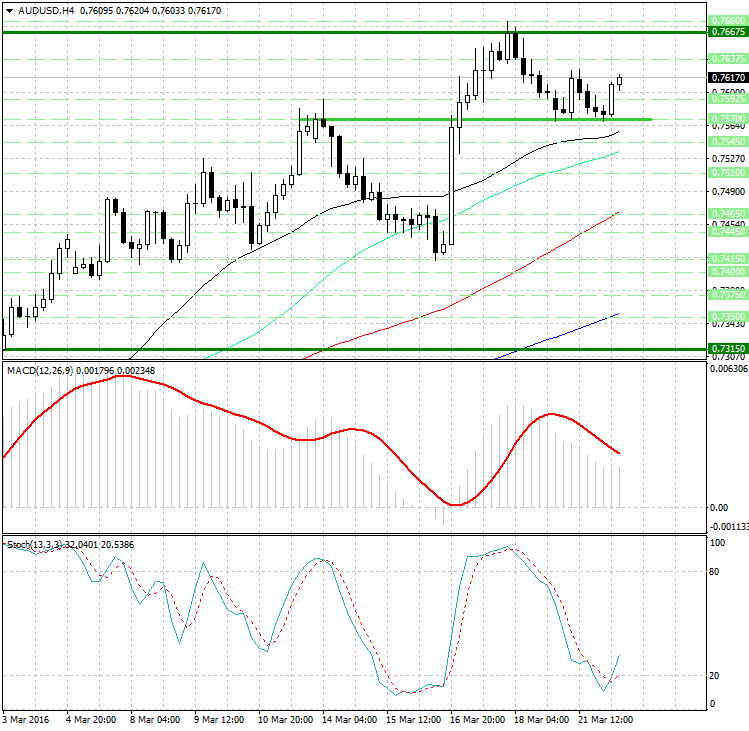Click the 21 Mar 12:00 time label
The width and height of the screenshot is (749, 731).
pyautogui.click(x=606, y=720)
